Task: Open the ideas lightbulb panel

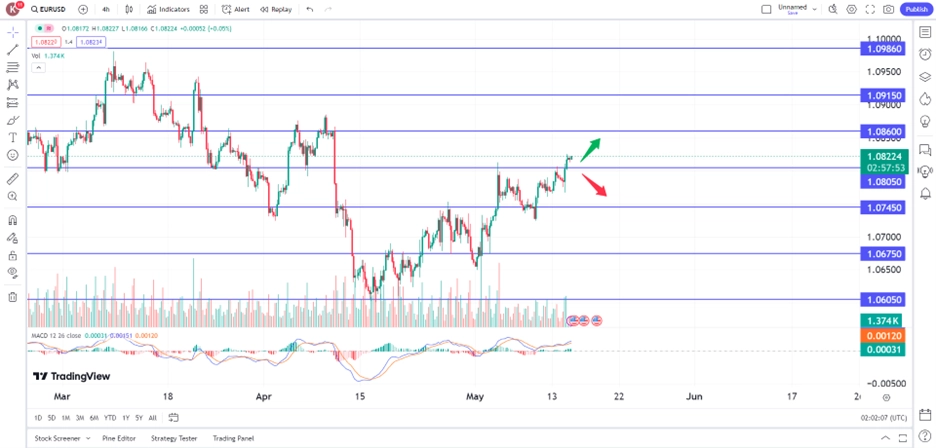Action: [925, 121]
